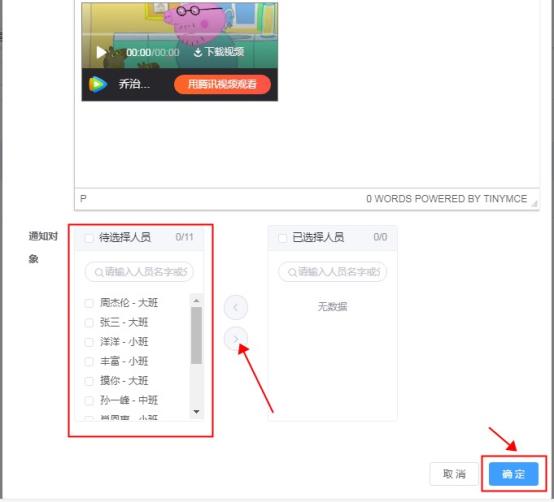This screenshot has width=554, height=502.
Task: Play the embedded video
Action: [101, 52]
